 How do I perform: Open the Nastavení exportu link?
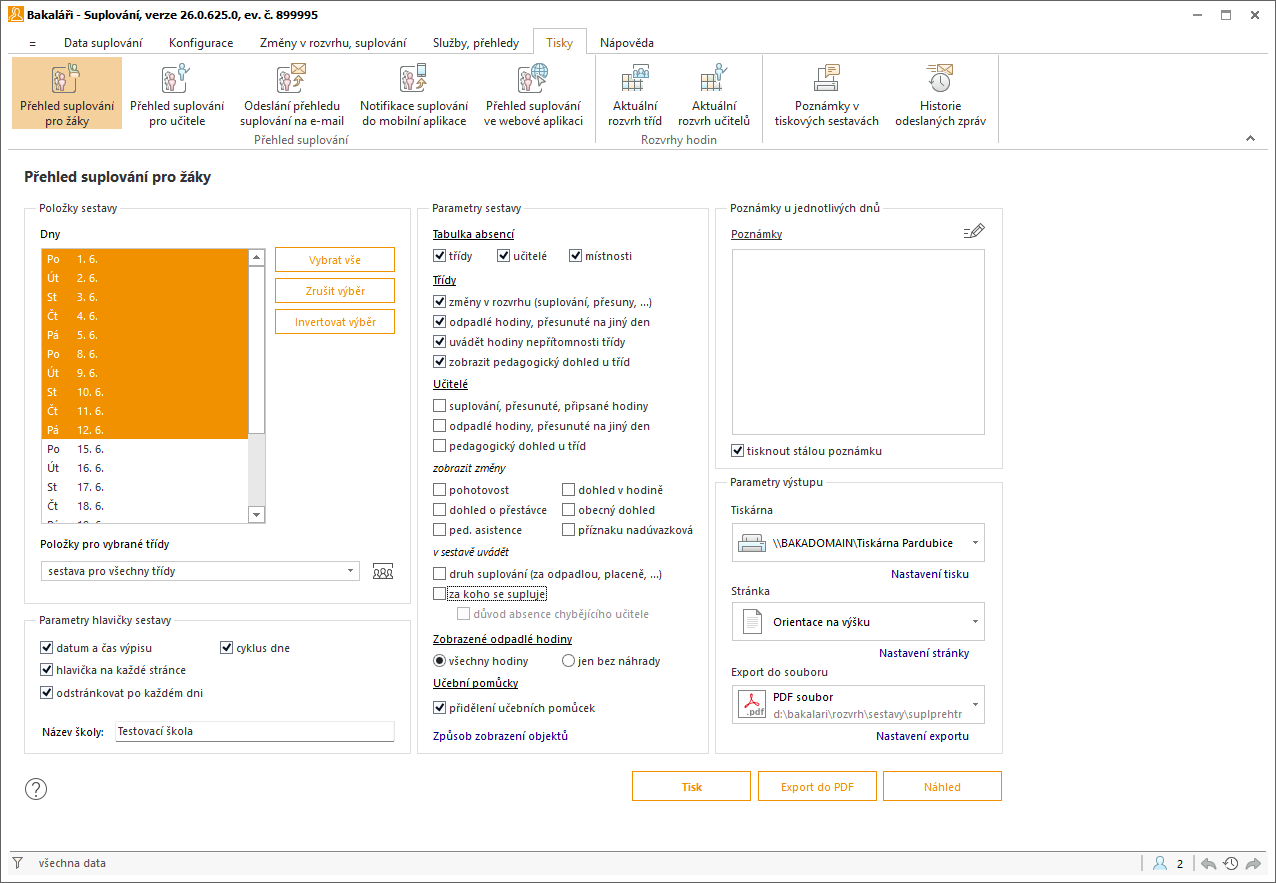click(x=923, y=736)
